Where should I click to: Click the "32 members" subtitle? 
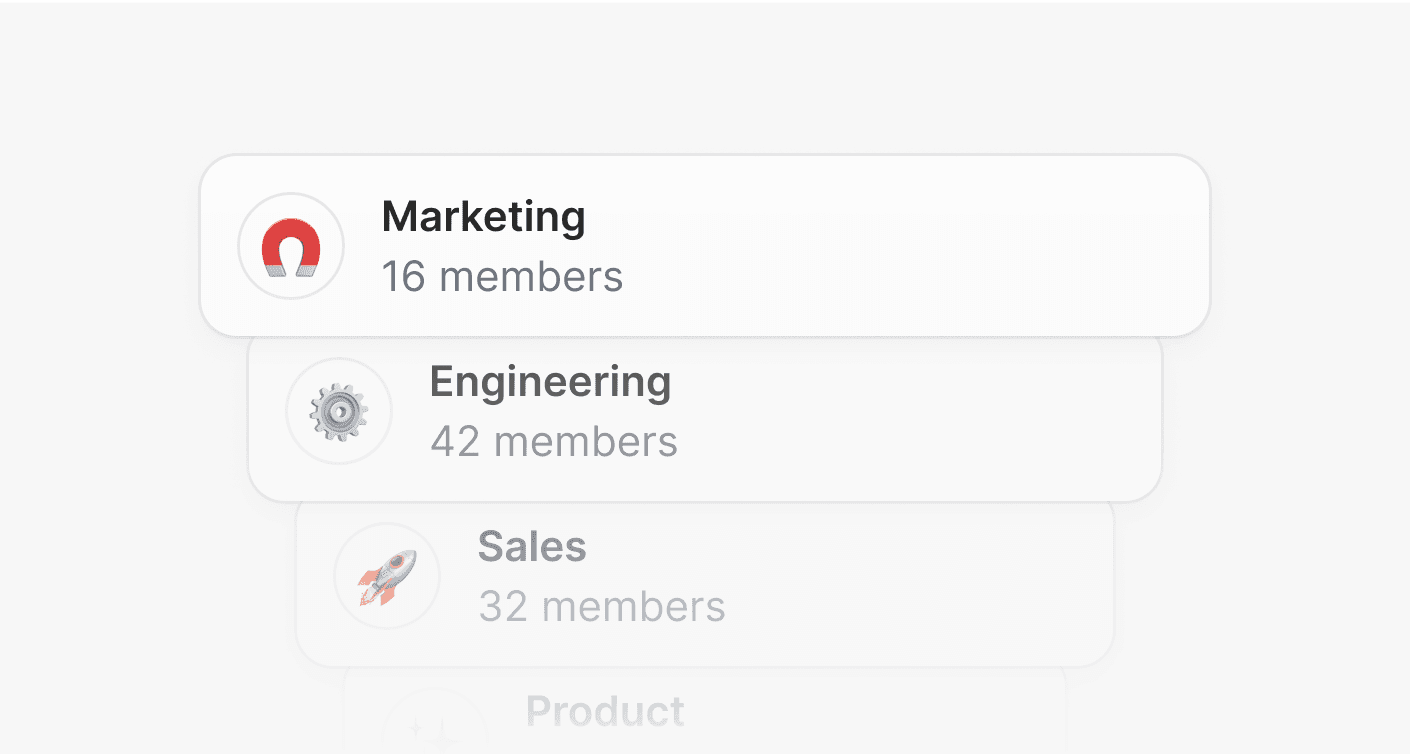click(x=601, y=607)
